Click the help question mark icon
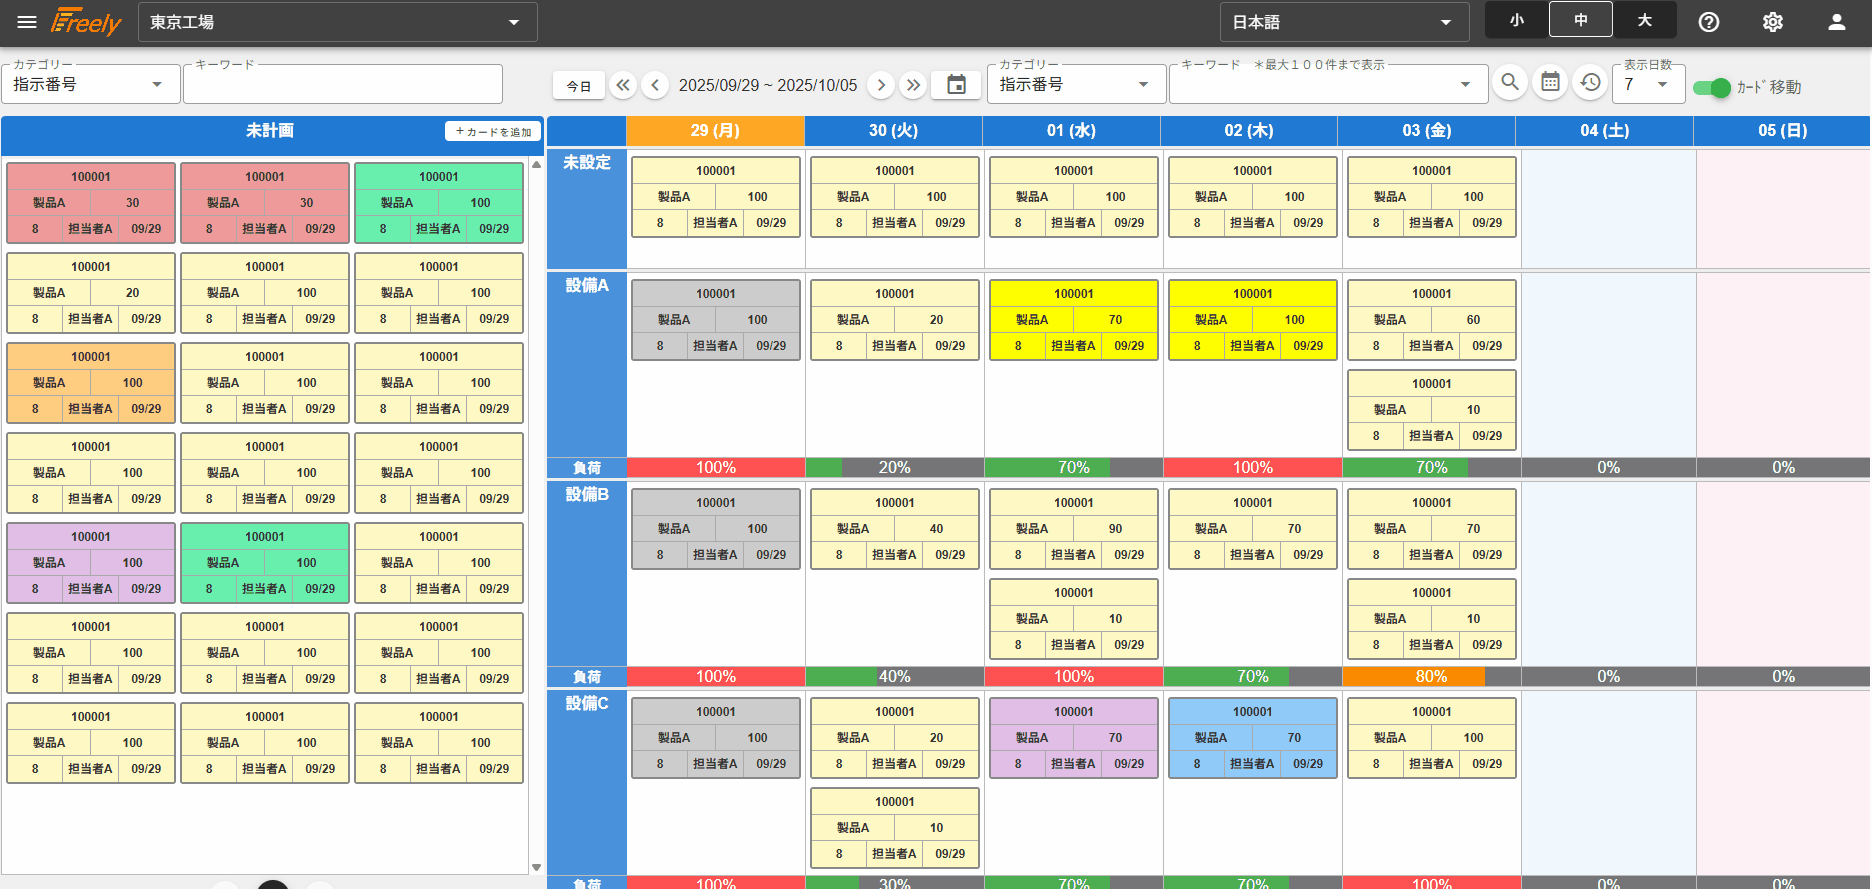This screenshot has height=889, width=1872. tap(1709, 22)
